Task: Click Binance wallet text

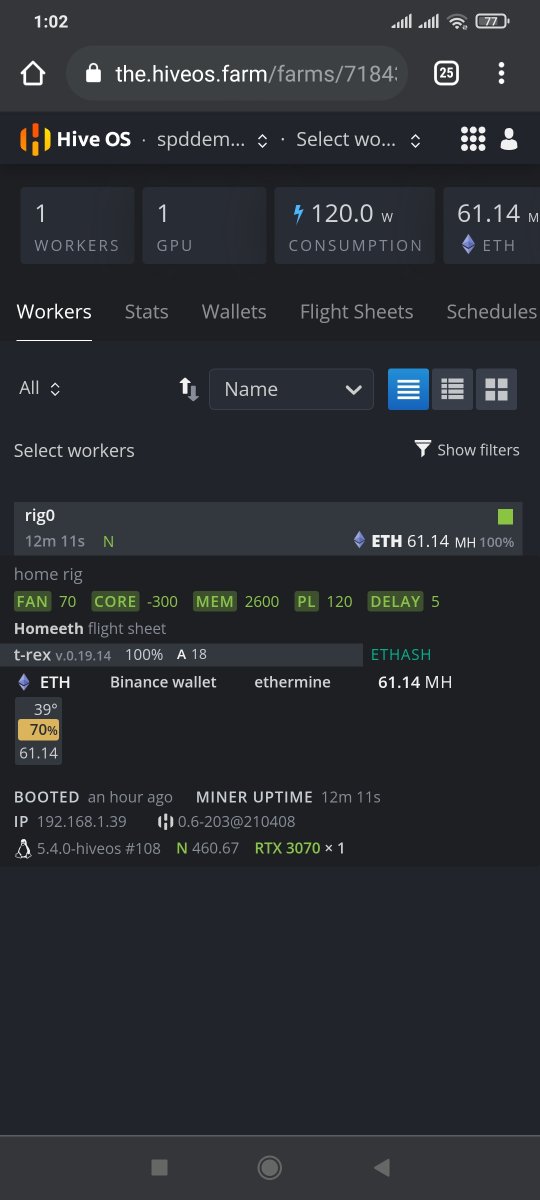Action: coord(163,682)
